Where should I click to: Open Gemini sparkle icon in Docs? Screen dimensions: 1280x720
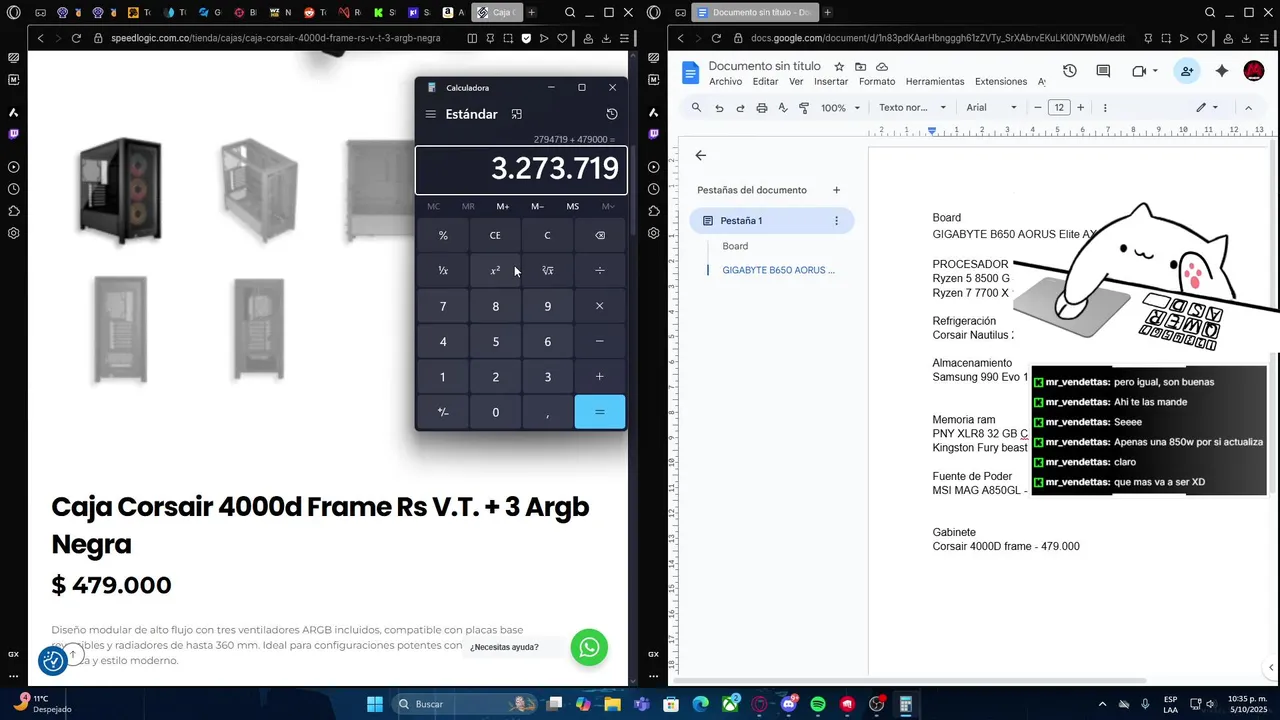point(1221,71)
